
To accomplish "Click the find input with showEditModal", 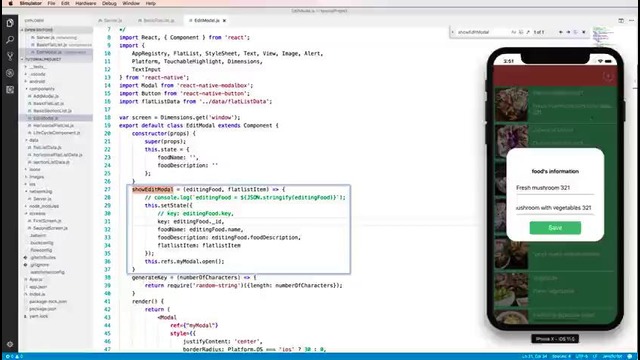I will coord(482,32).
